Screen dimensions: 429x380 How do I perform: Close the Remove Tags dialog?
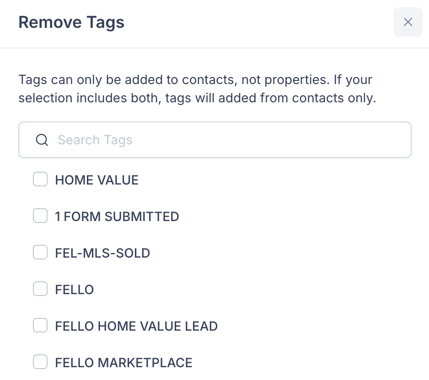(x=408, y=22)
